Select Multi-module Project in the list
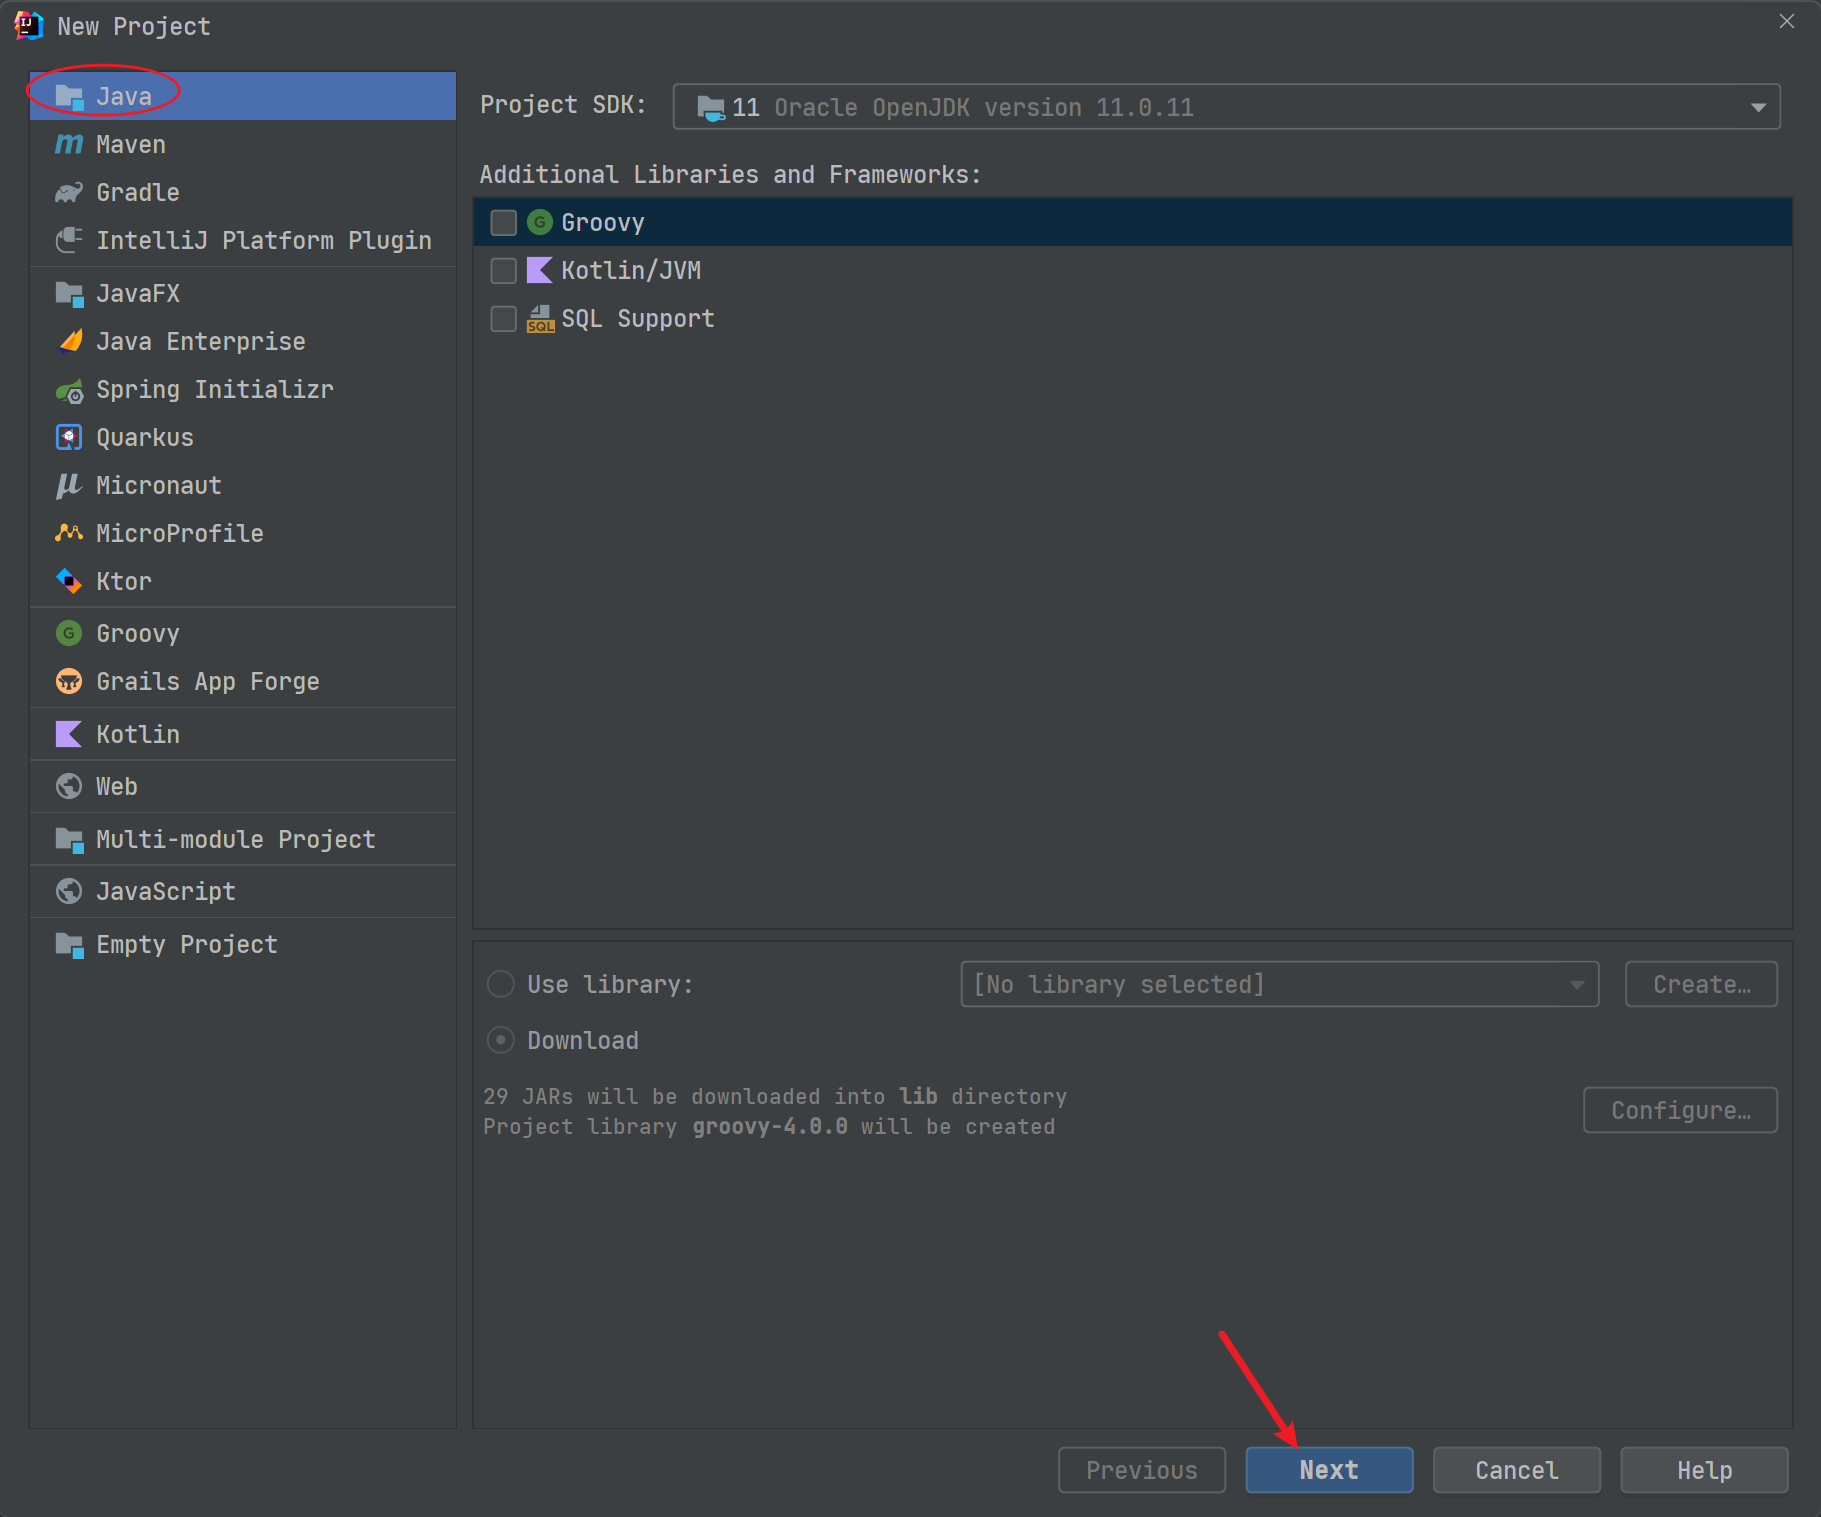1821x1517 pixels. [x=243, y=839]
